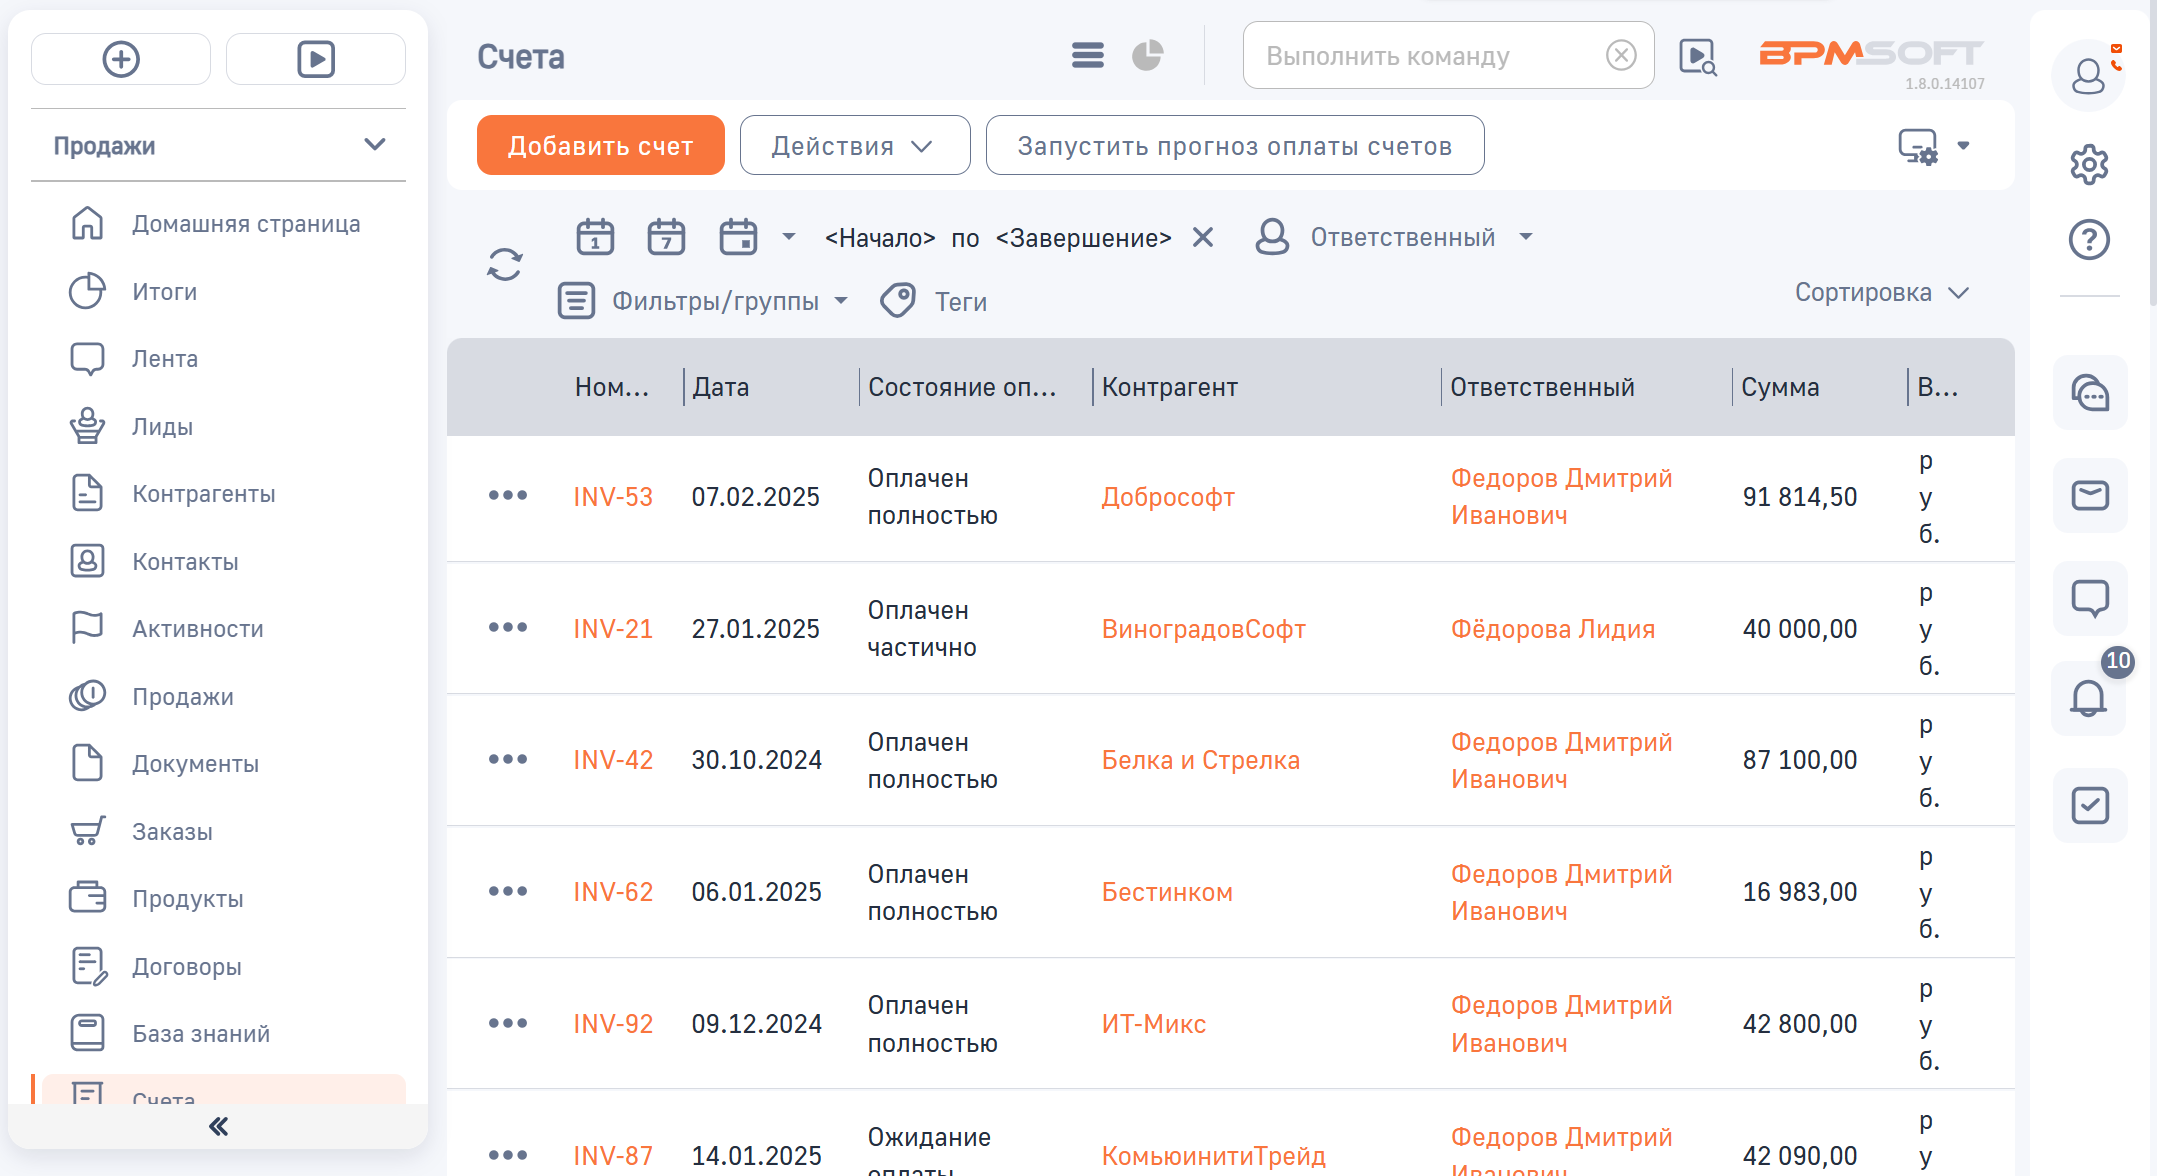
Task: Open invoice INV-53
Action: 613,496
